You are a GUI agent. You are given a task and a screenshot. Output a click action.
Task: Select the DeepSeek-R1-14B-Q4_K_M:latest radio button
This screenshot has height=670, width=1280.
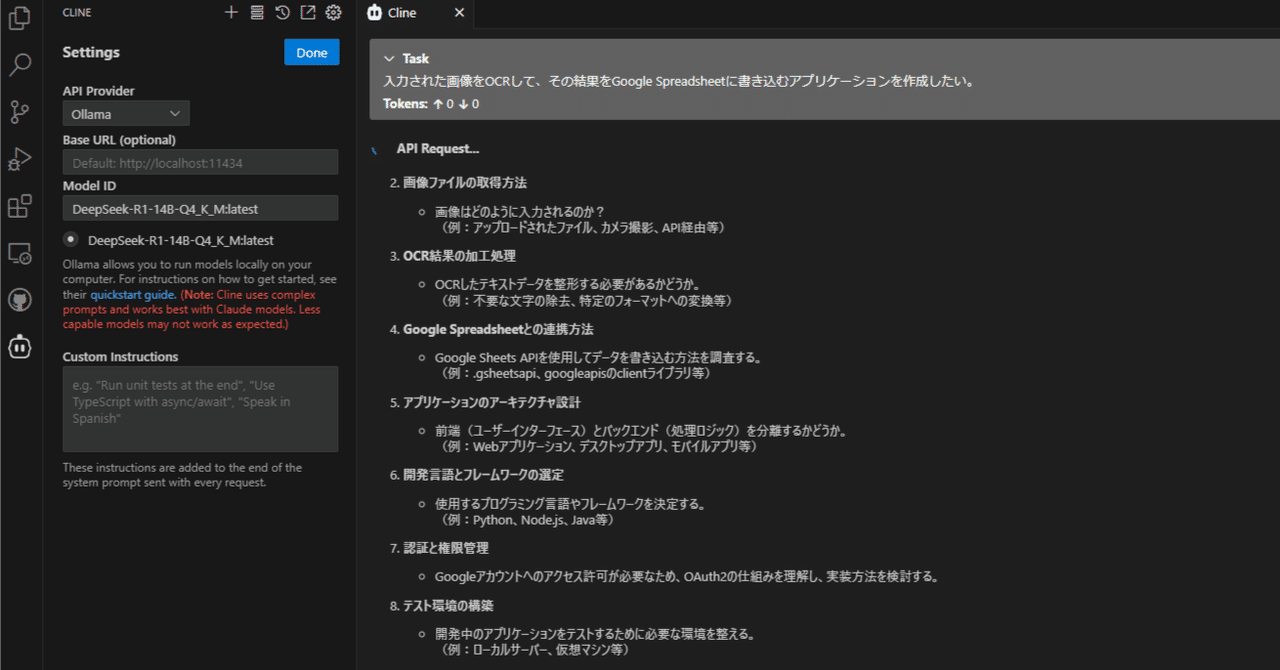(x=70, y=239)
